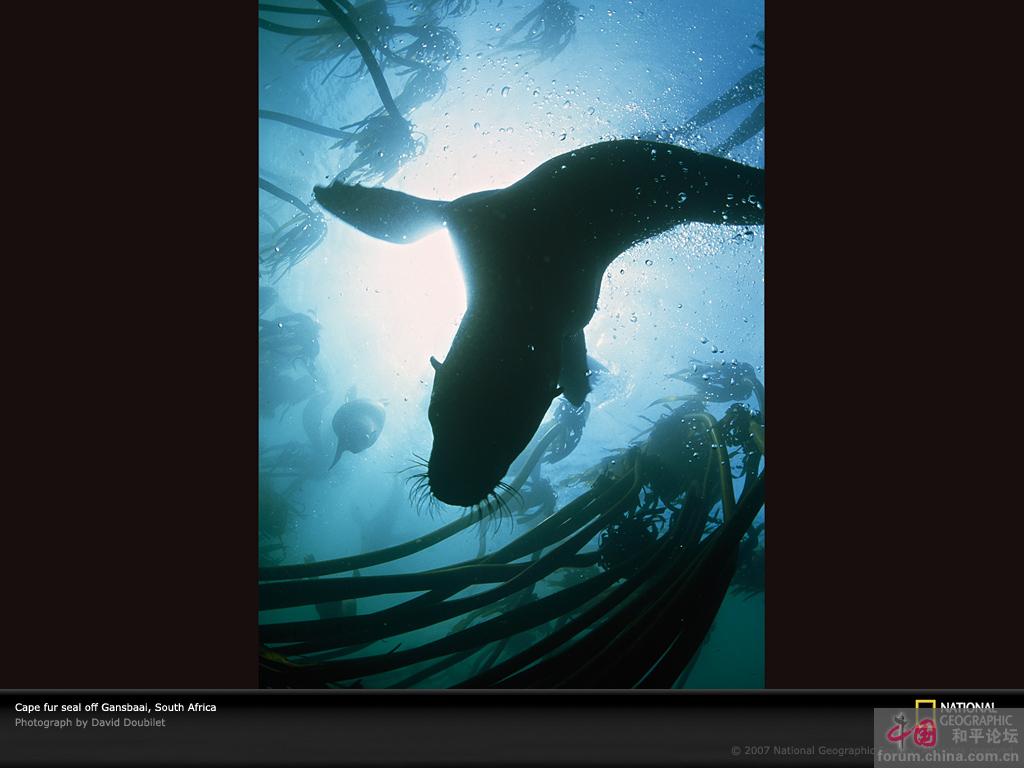
Task: Click the "© 2007 National Geographic" copyright text
Action: click(x=803, y=750)
